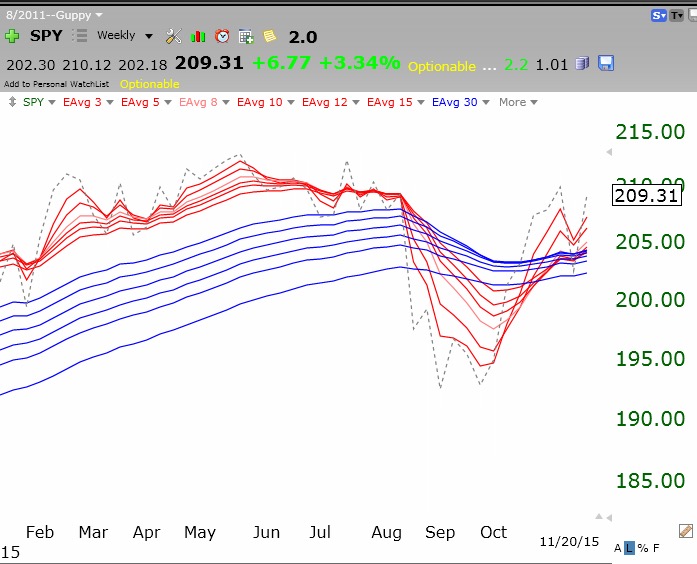The height and width of the screenshot is (564, 697).
Task: Click the blue S button at top right
Action: (659, 16)
